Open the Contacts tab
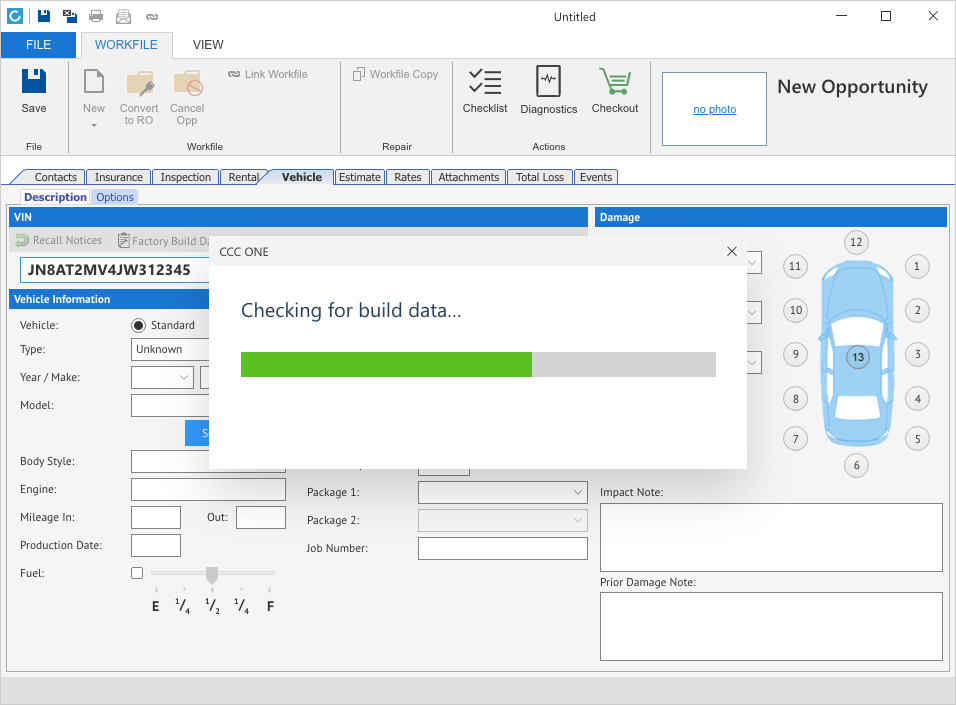 click(55, 177)
